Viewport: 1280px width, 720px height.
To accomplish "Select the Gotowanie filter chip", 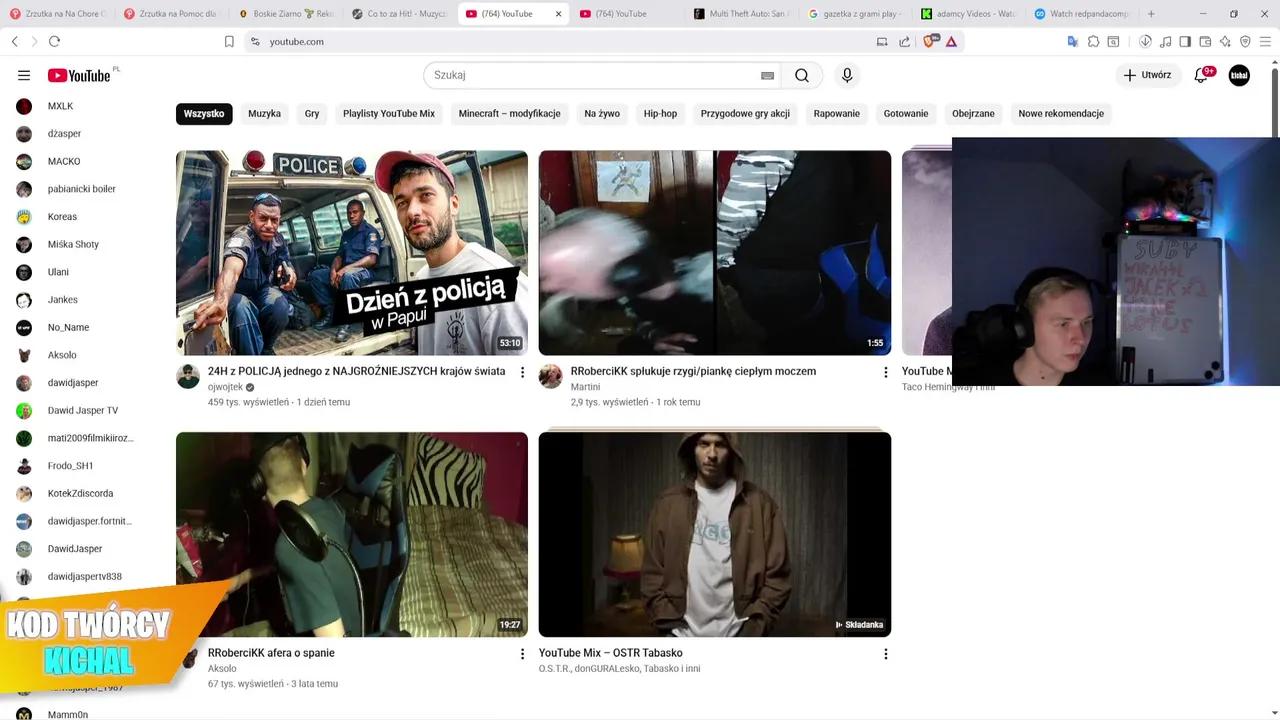I will pyautogui.click(x=906, y=114).
